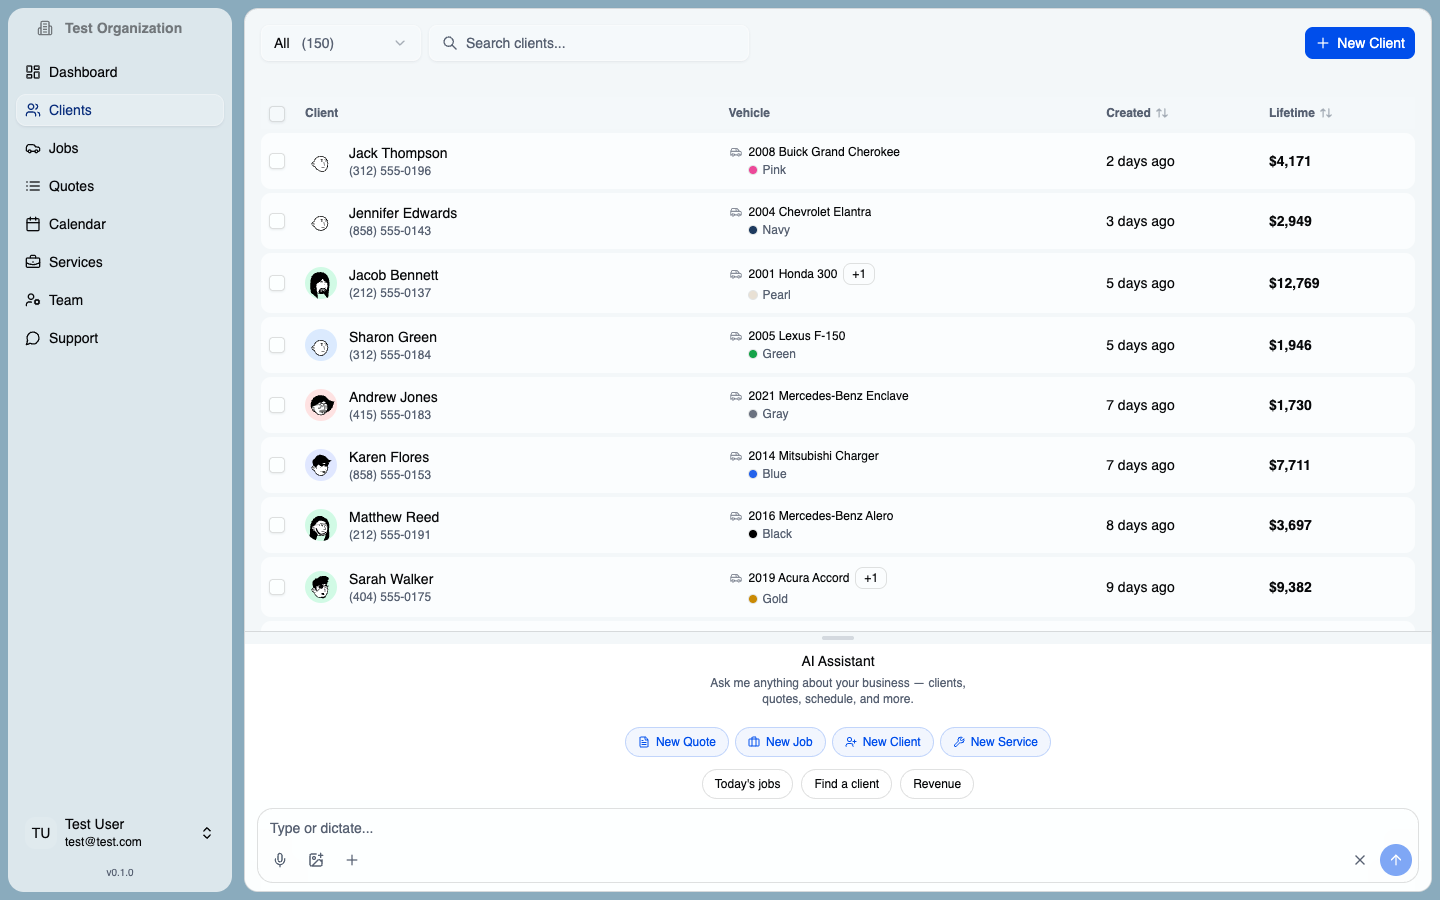Click the microphone dictate icon
Viewport: 1440px width, 900px height.
(280, 860)
